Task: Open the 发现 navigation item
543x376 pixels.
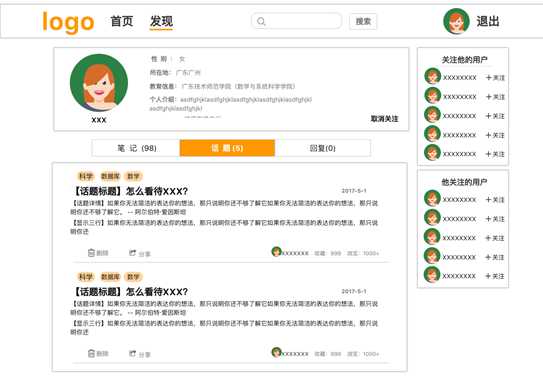Action: click(x=161, y=21)
